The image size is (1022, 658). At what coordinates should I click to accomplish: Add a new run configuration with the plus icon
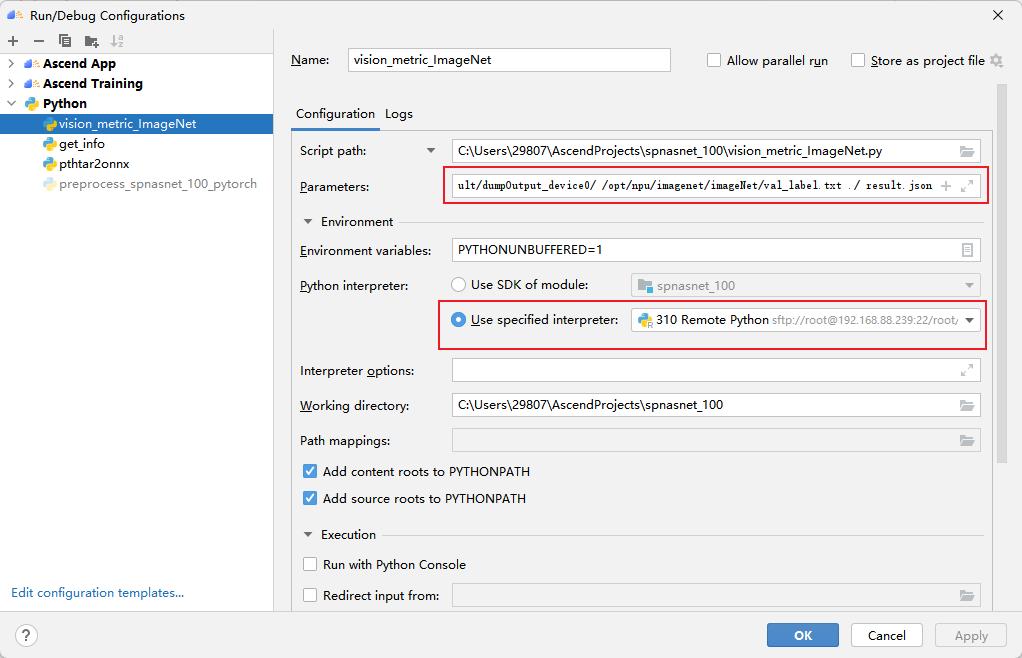click(11, 40)
